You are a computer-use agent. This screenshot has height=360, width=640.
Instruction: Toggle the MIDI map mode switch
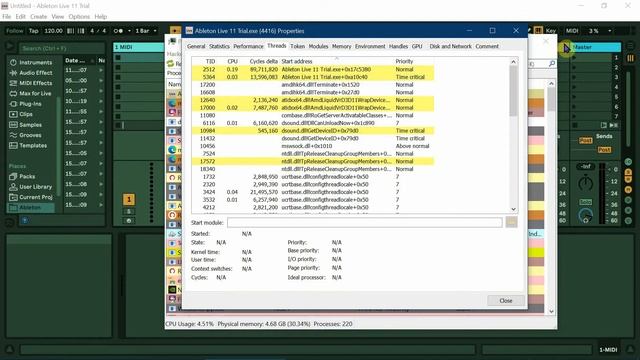point(572,31)
